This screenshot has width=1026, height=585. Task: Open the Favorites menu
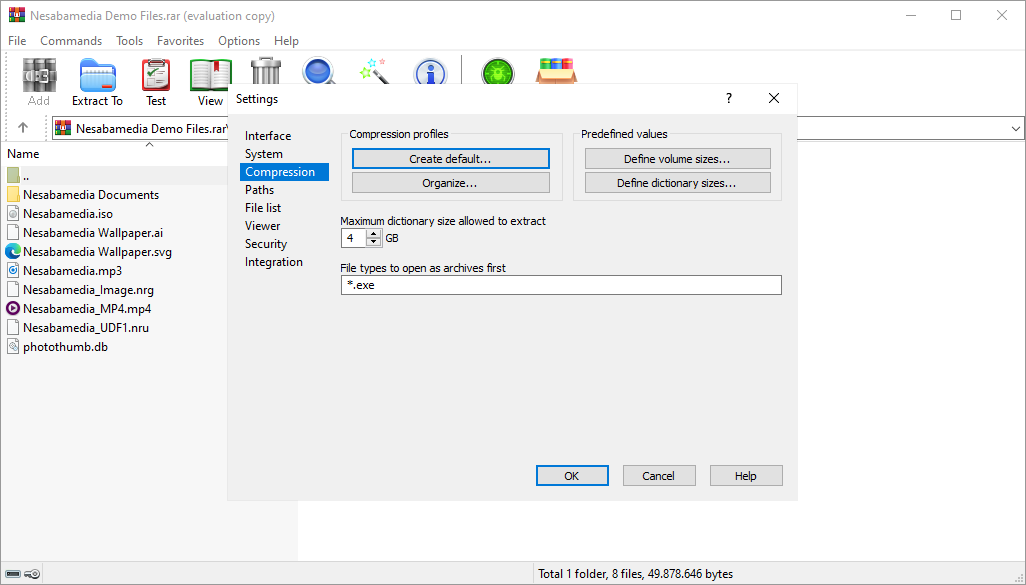[x=180, y=41]
